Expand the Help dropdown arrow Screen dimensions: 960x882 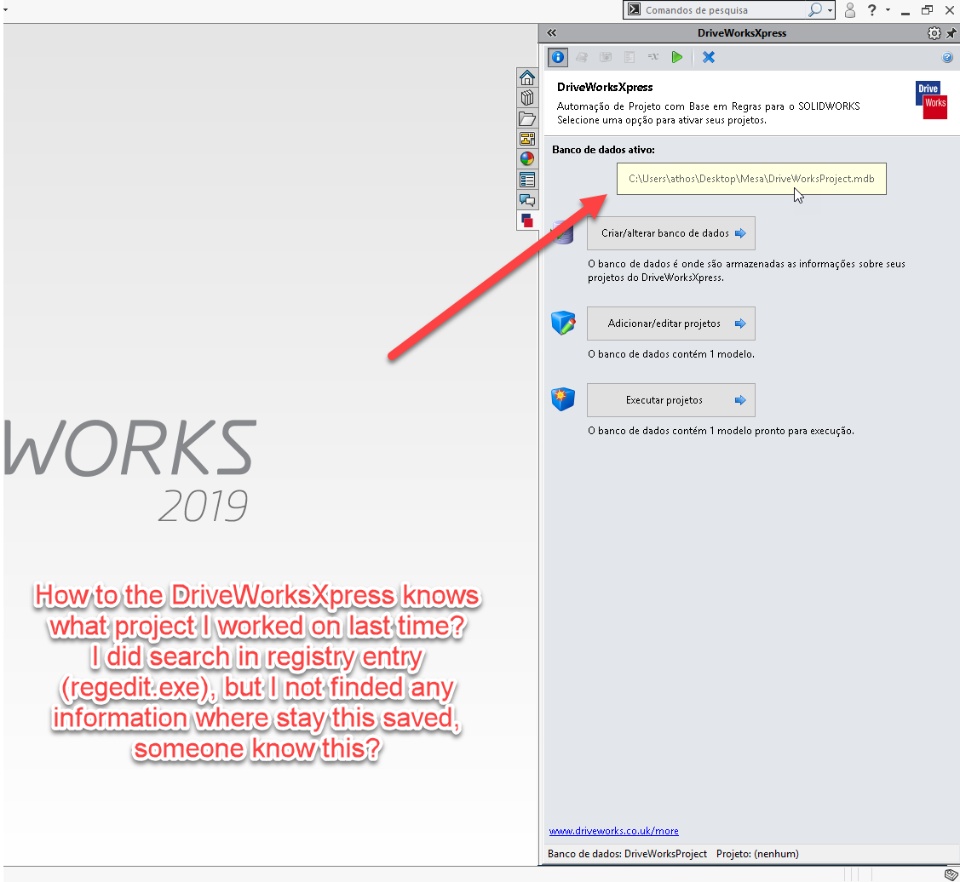(888, 10)
